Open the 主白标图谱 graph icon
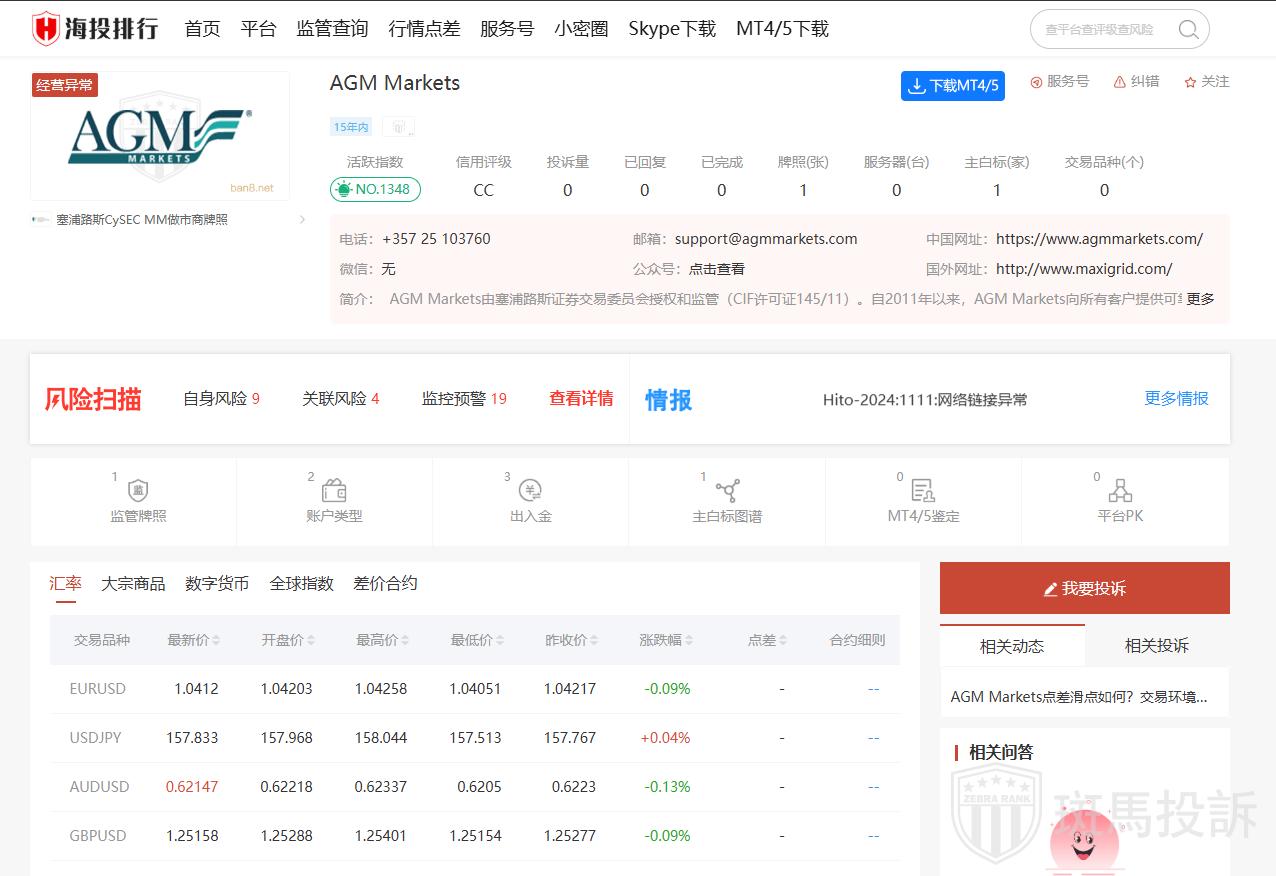 727,491
